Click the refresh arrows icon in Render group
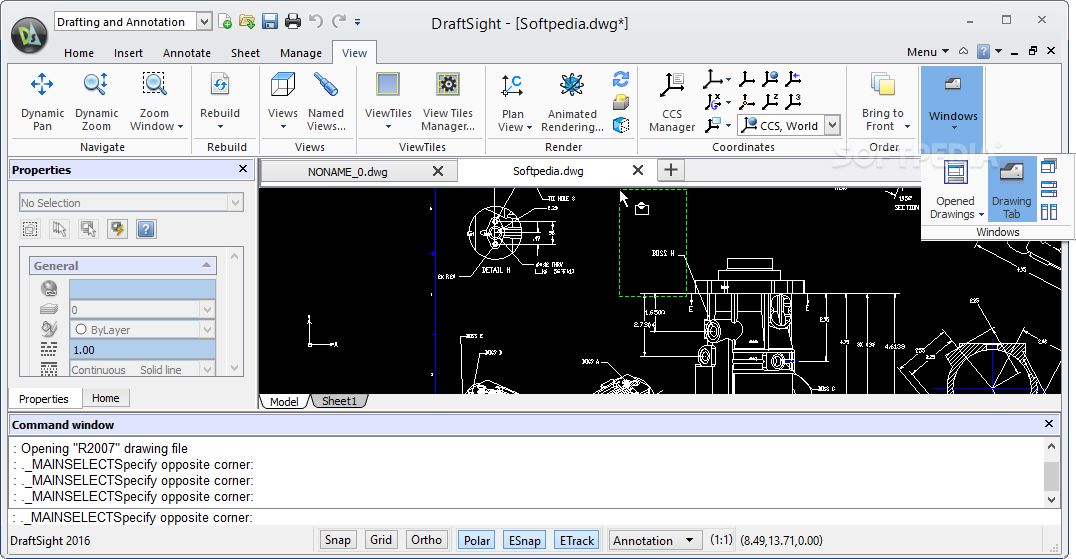 click(x=621, y=80)
